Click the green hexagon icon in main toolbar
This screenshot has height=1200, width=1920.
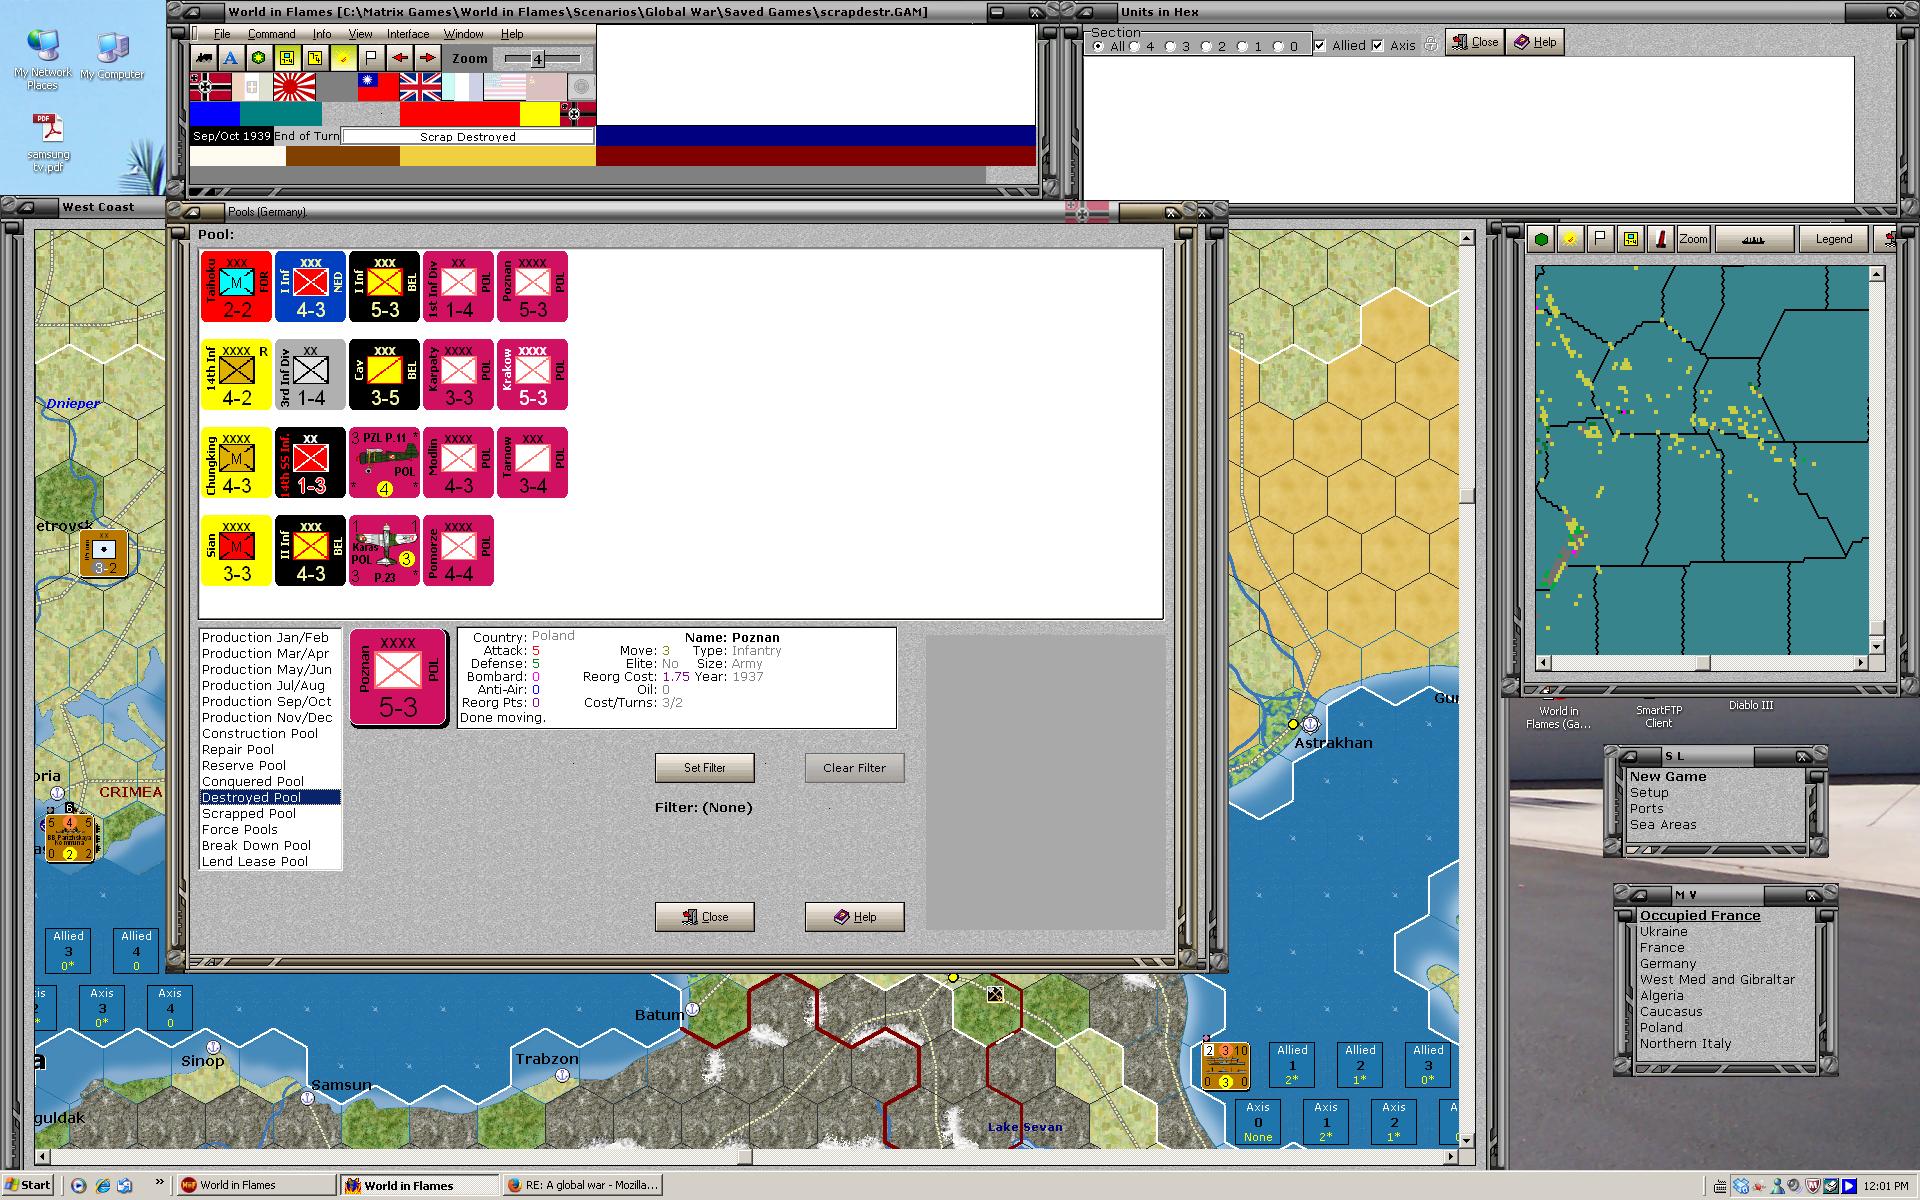(259, 58)
